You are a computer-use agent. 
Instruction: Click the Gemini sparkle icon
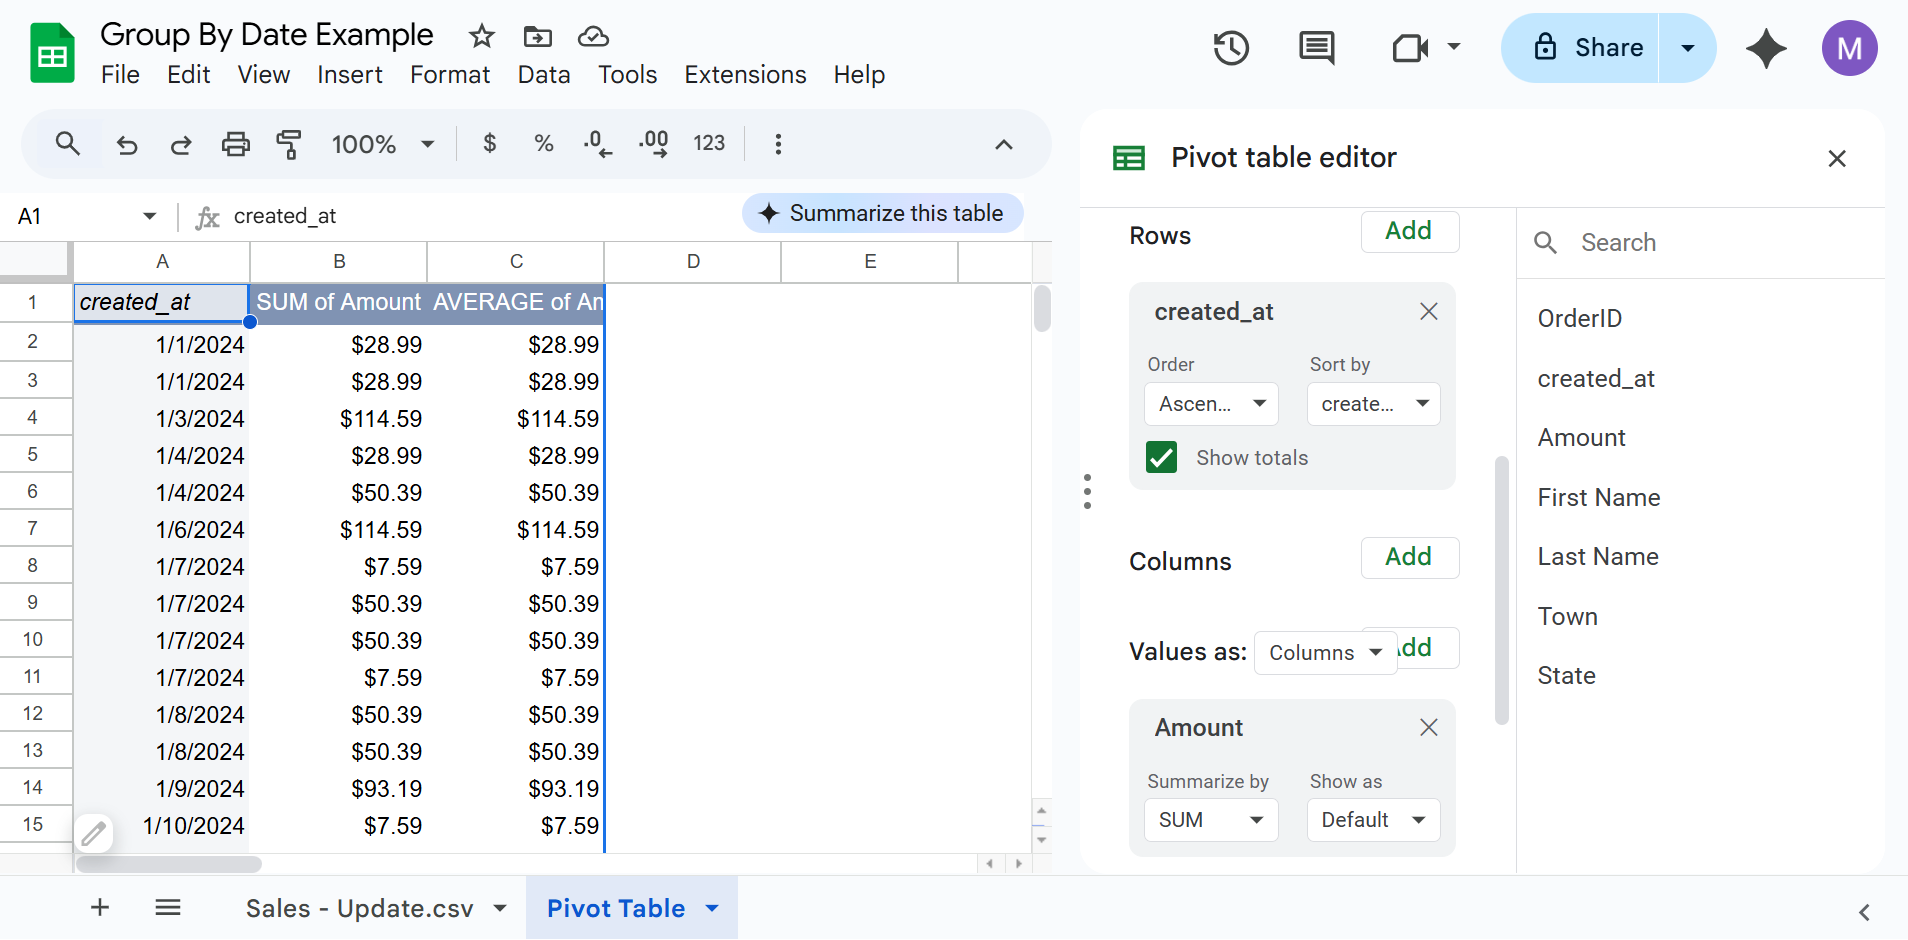click(x=1766, y=48)
